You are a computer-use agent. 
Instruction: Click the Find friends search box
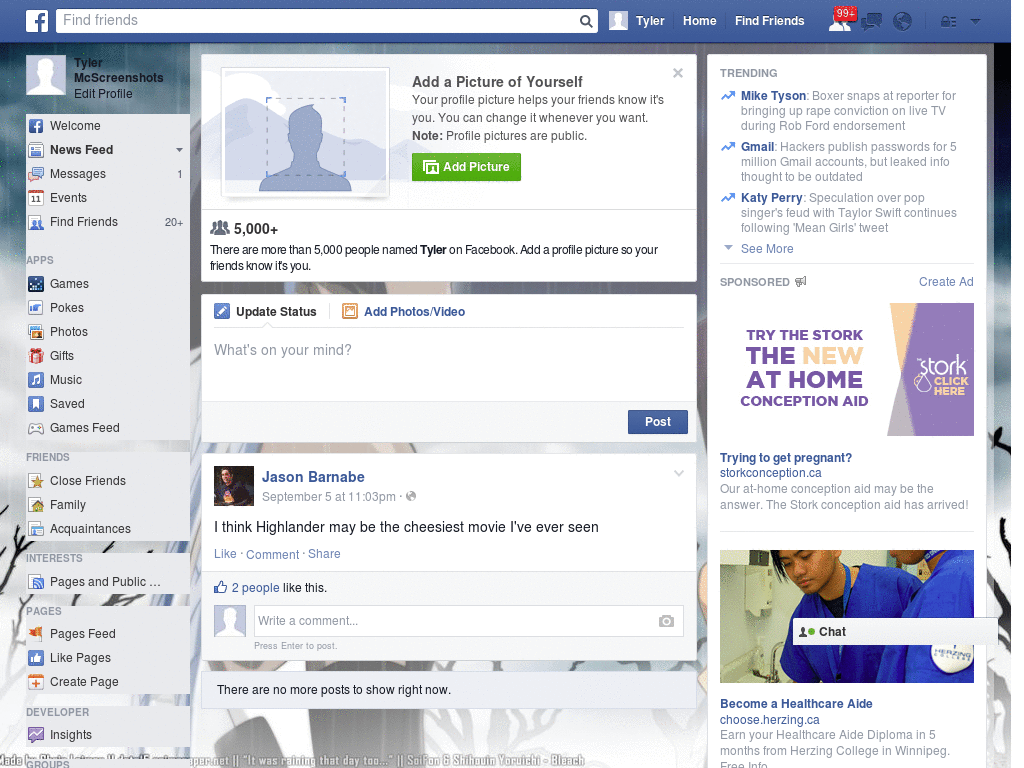[317, 21]
